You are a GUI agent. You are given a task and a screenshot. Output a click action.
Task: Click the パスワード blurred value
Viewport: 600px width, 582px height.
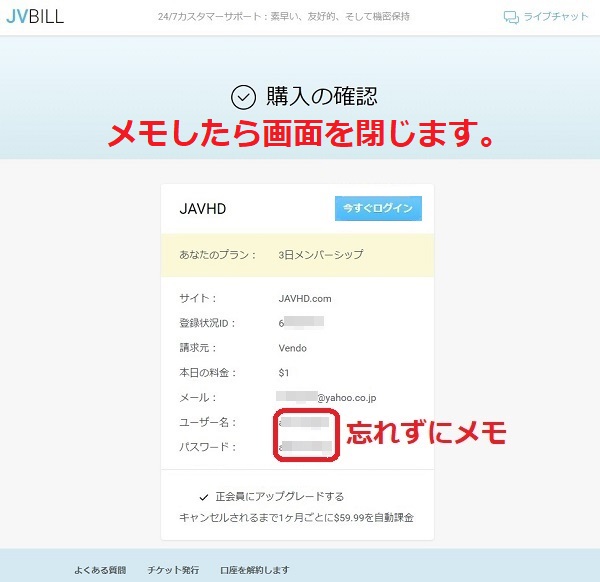305,447
